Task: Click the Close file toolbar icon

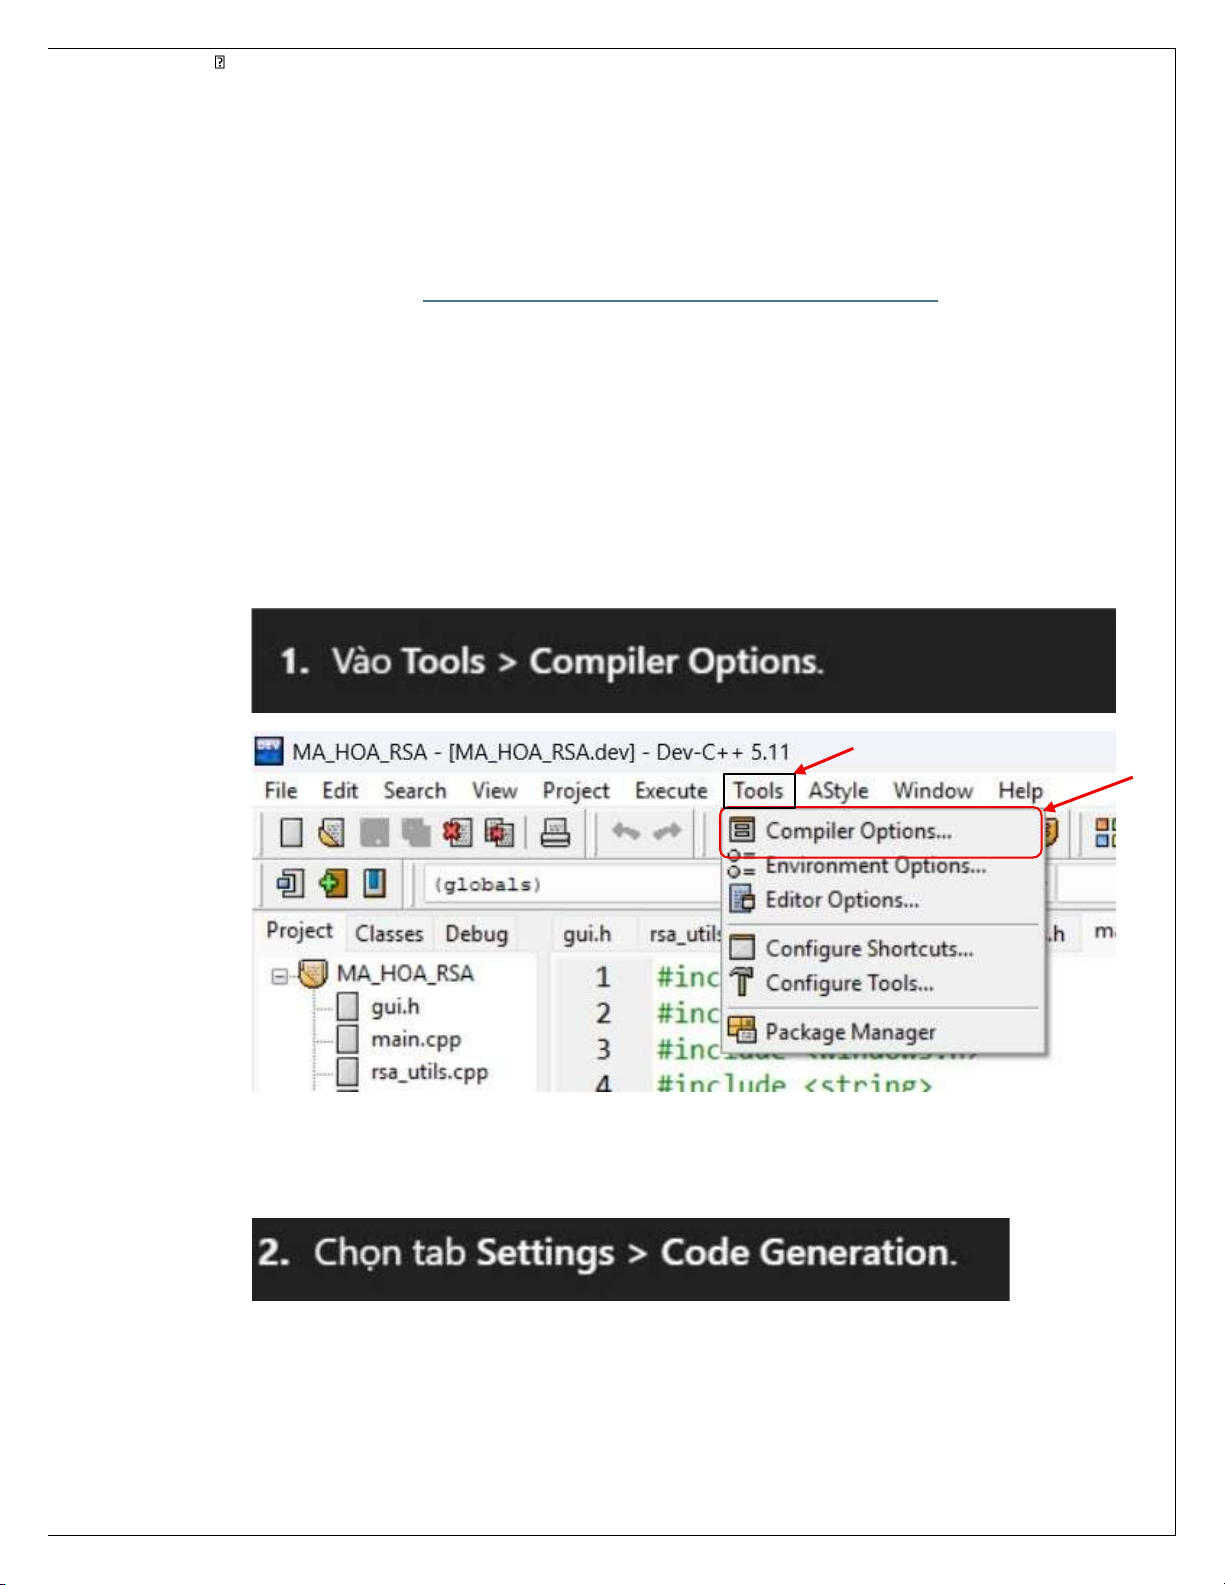Action: point(458,832)
